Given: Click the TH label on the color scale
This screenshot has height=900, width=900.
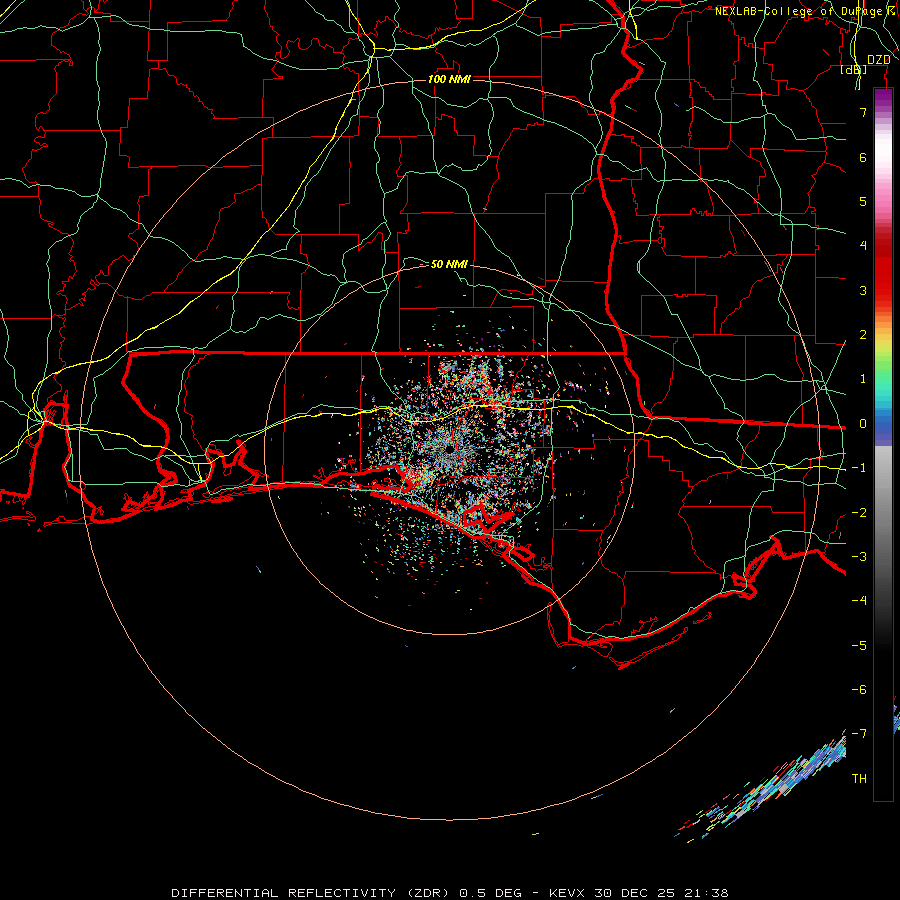Looking at the screenshot, I should (x=859, y=779).
